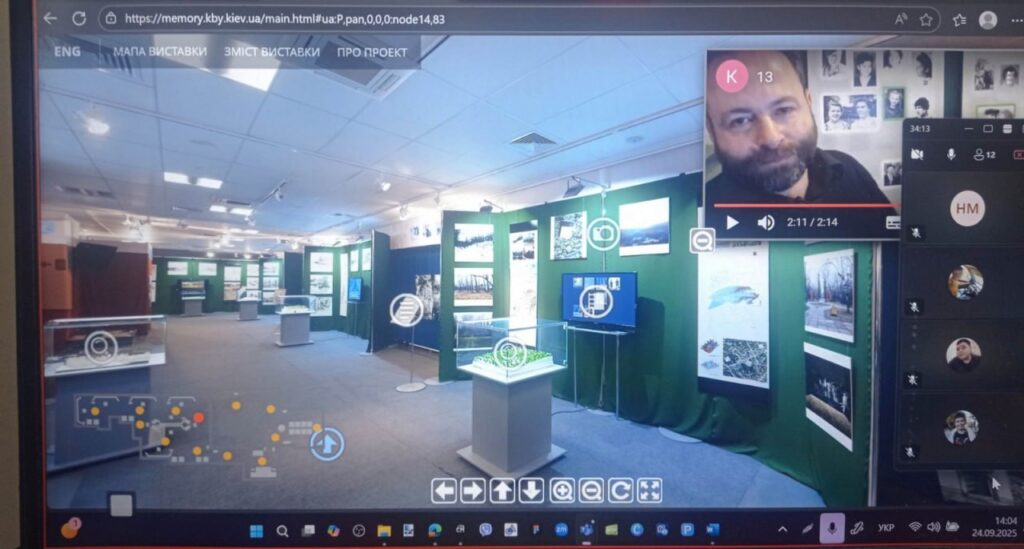Open the participants list showing 12
Viewport: 1024px width, 549px height.
984,154
